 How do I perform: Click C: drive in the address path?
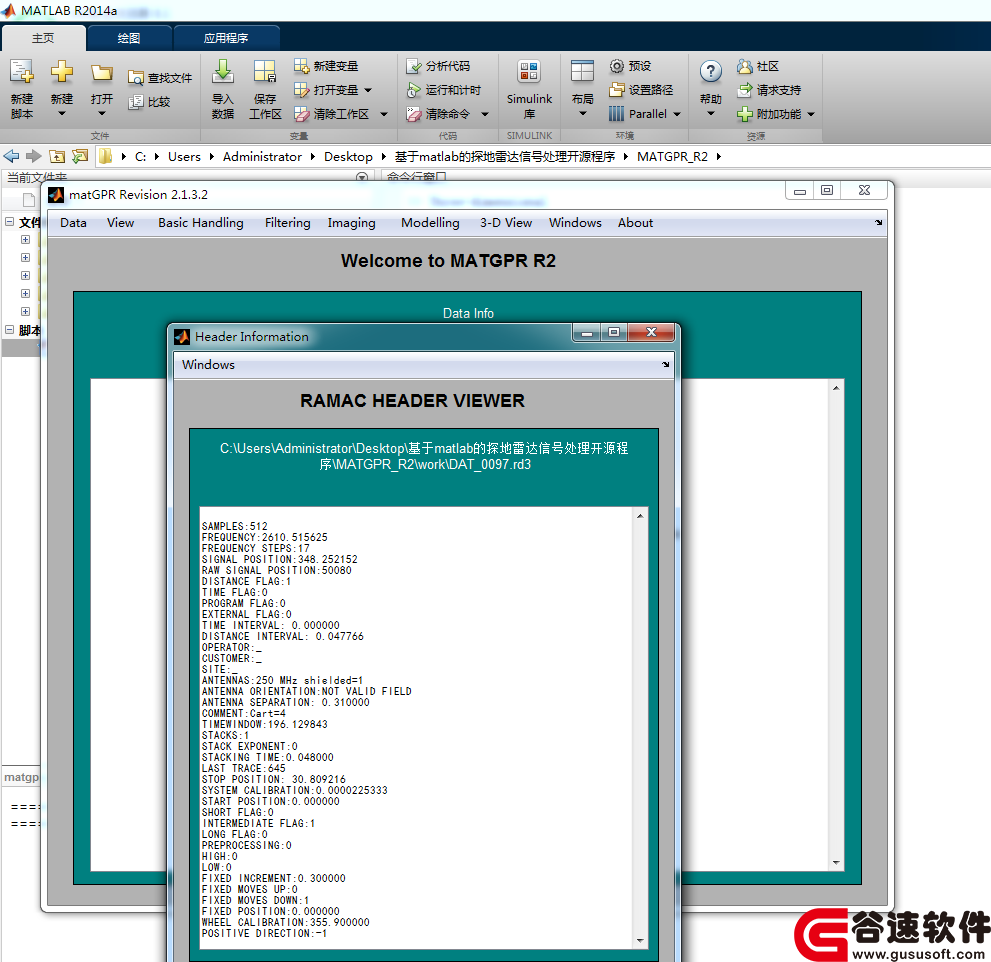[x=140, y=156]
